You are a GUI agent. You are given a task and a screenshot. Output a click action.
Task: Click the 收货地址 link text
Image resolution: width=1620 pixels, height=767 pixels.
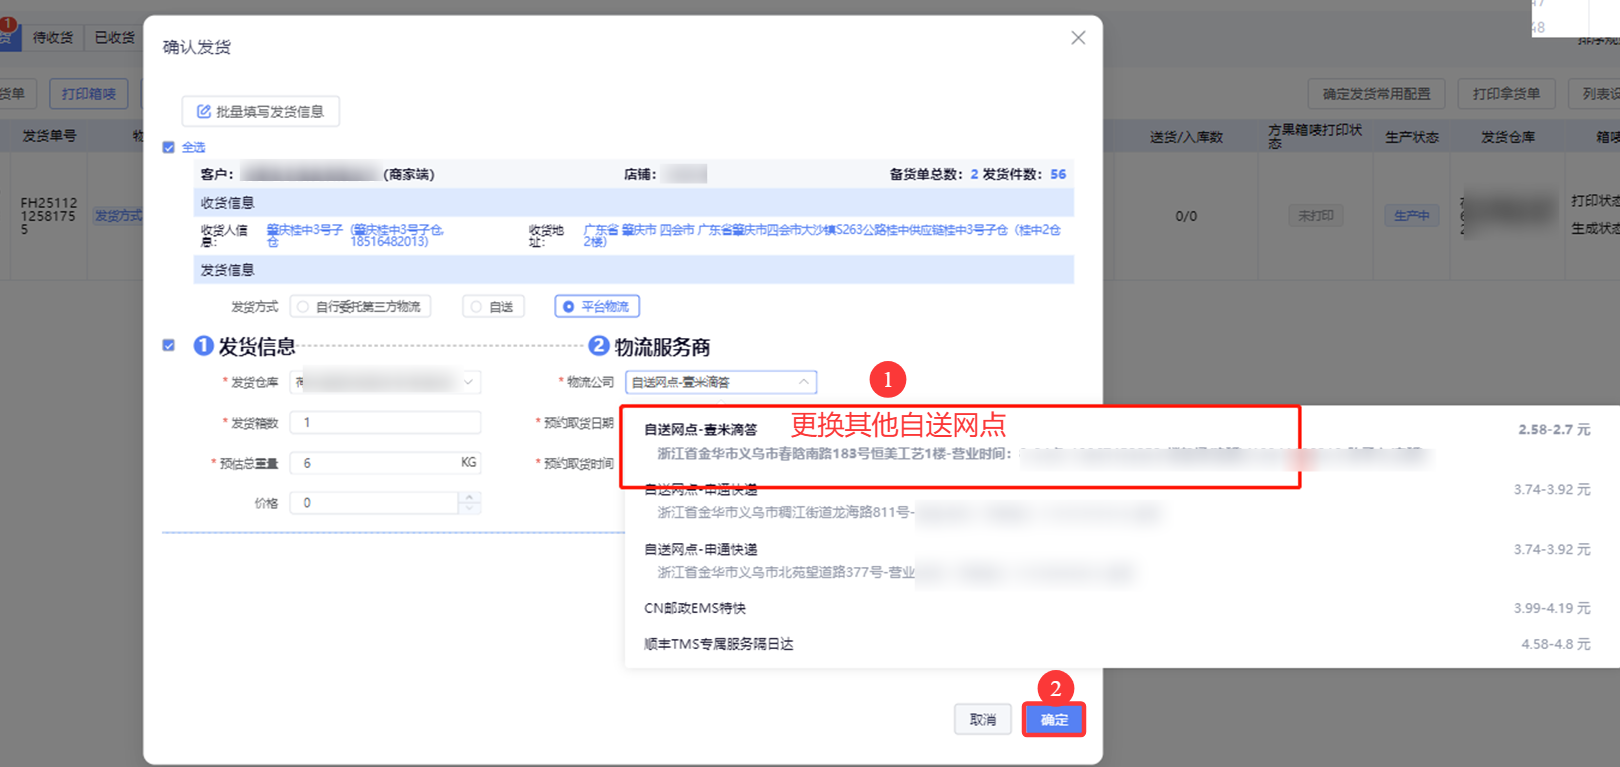[822, 235]
